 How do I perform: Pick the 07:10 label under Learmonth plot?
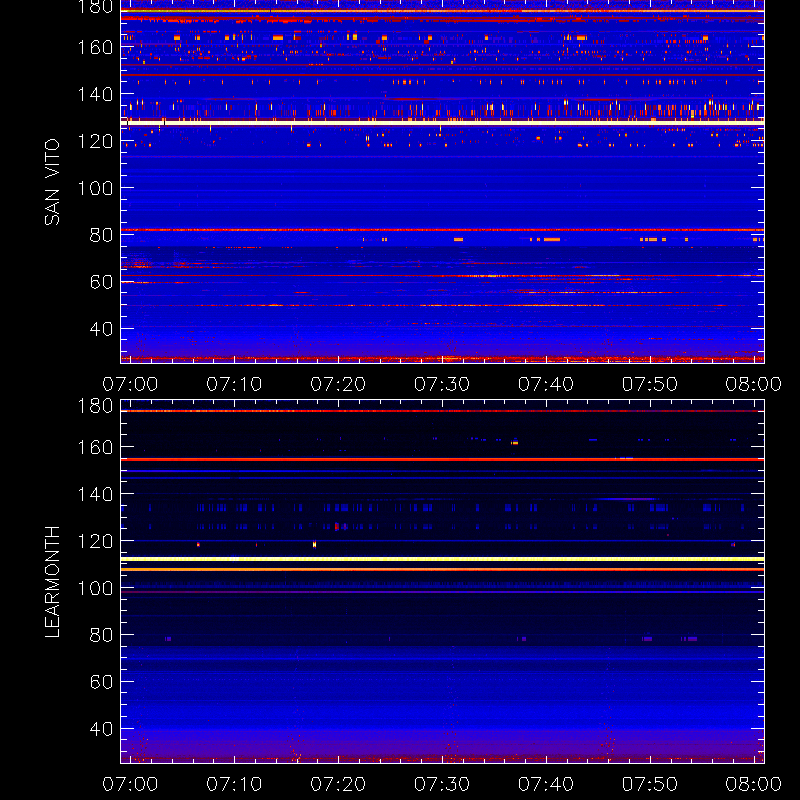(234, 784)
